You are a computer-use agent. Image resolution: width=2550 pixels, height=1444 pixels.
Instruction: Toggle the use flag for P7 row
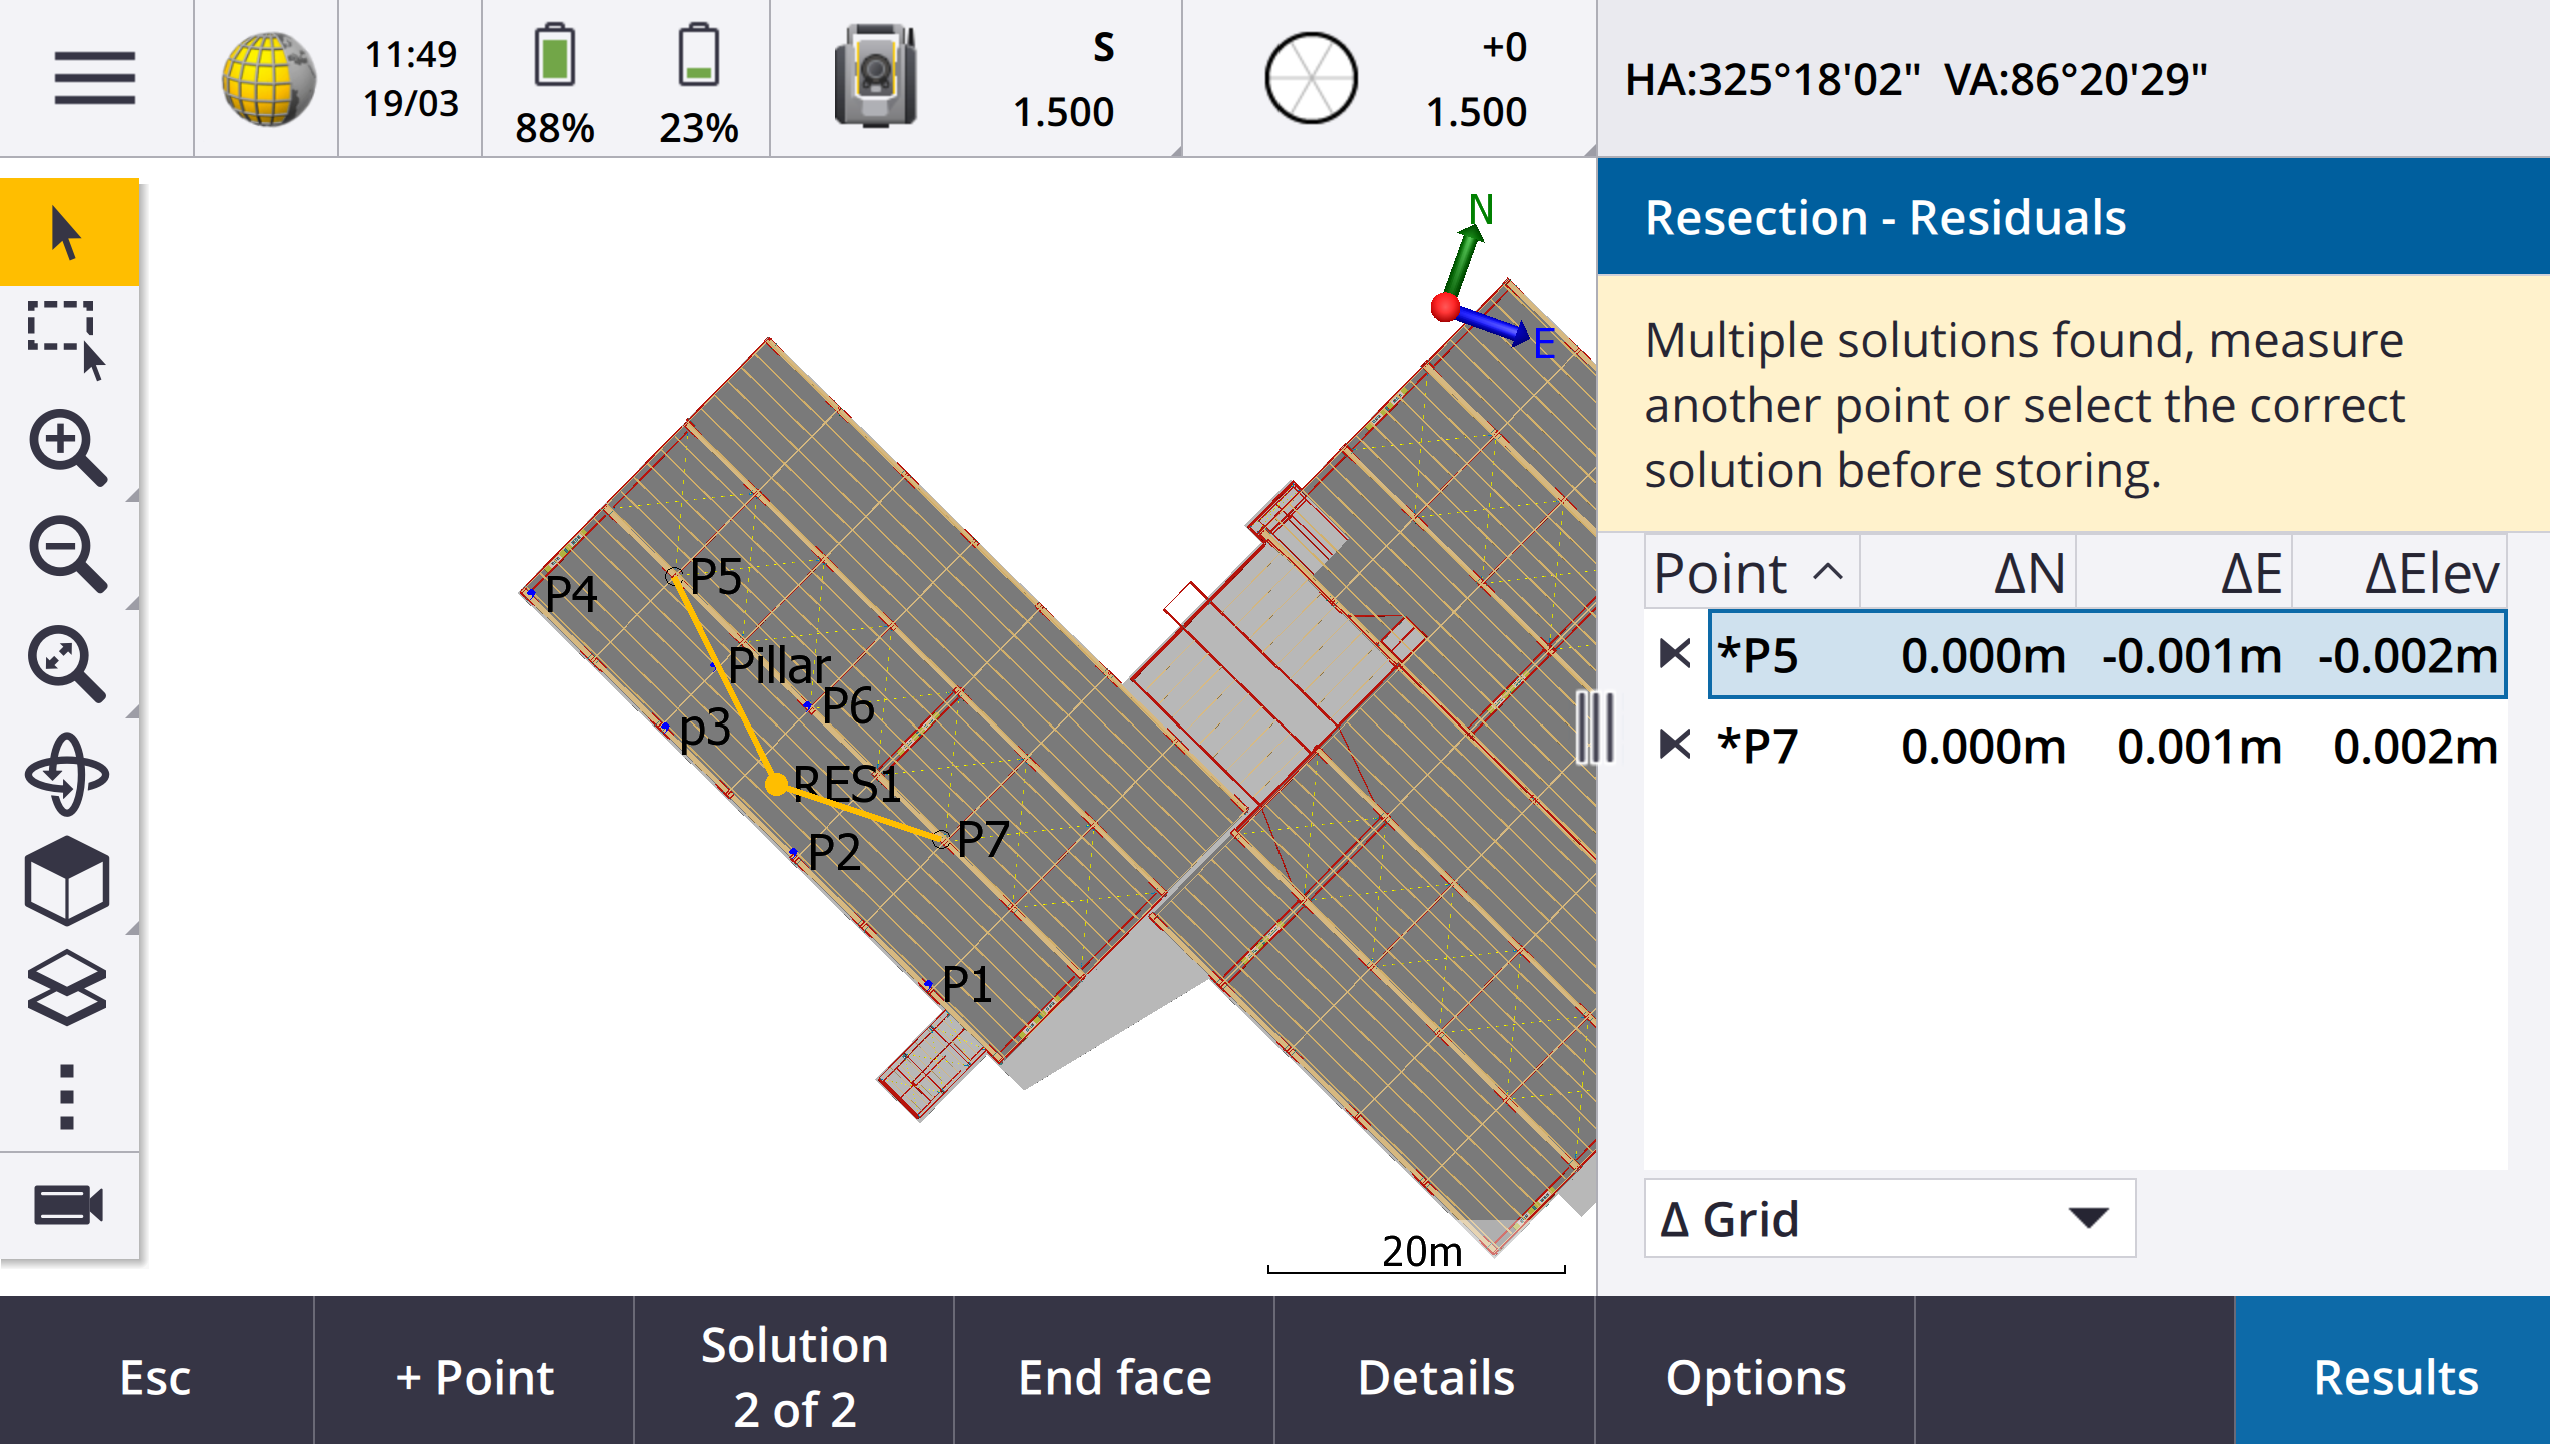pyautogui.click(x=1675, y=745)
